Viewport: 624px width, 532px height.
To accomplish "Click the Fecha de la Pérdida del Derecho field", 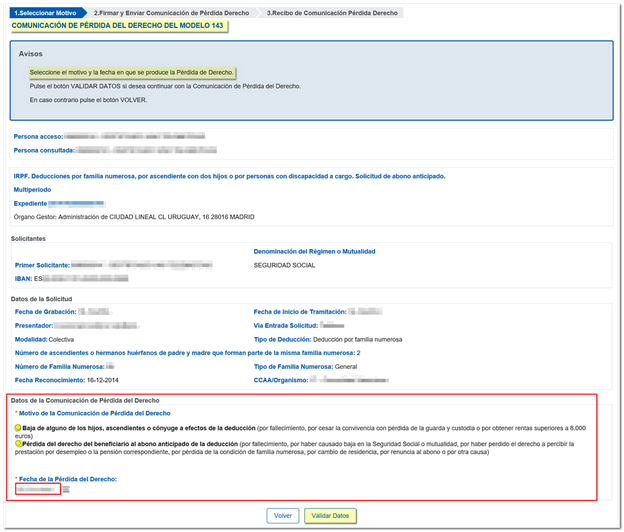I will [36, 491].
